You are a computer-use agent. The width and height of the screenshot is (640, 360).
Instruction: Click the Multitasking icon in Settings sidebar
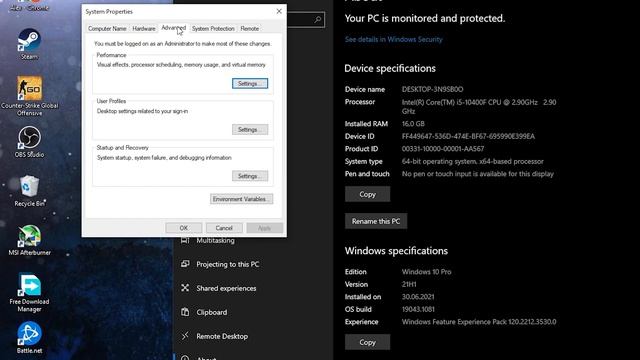click(185, 240)
